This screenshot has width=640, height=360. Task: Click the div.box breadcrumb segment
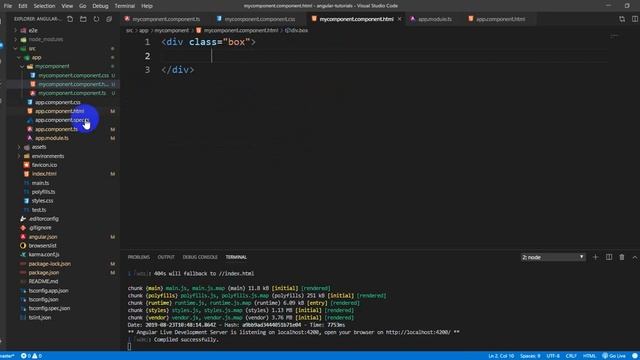(x=296, y=30)
